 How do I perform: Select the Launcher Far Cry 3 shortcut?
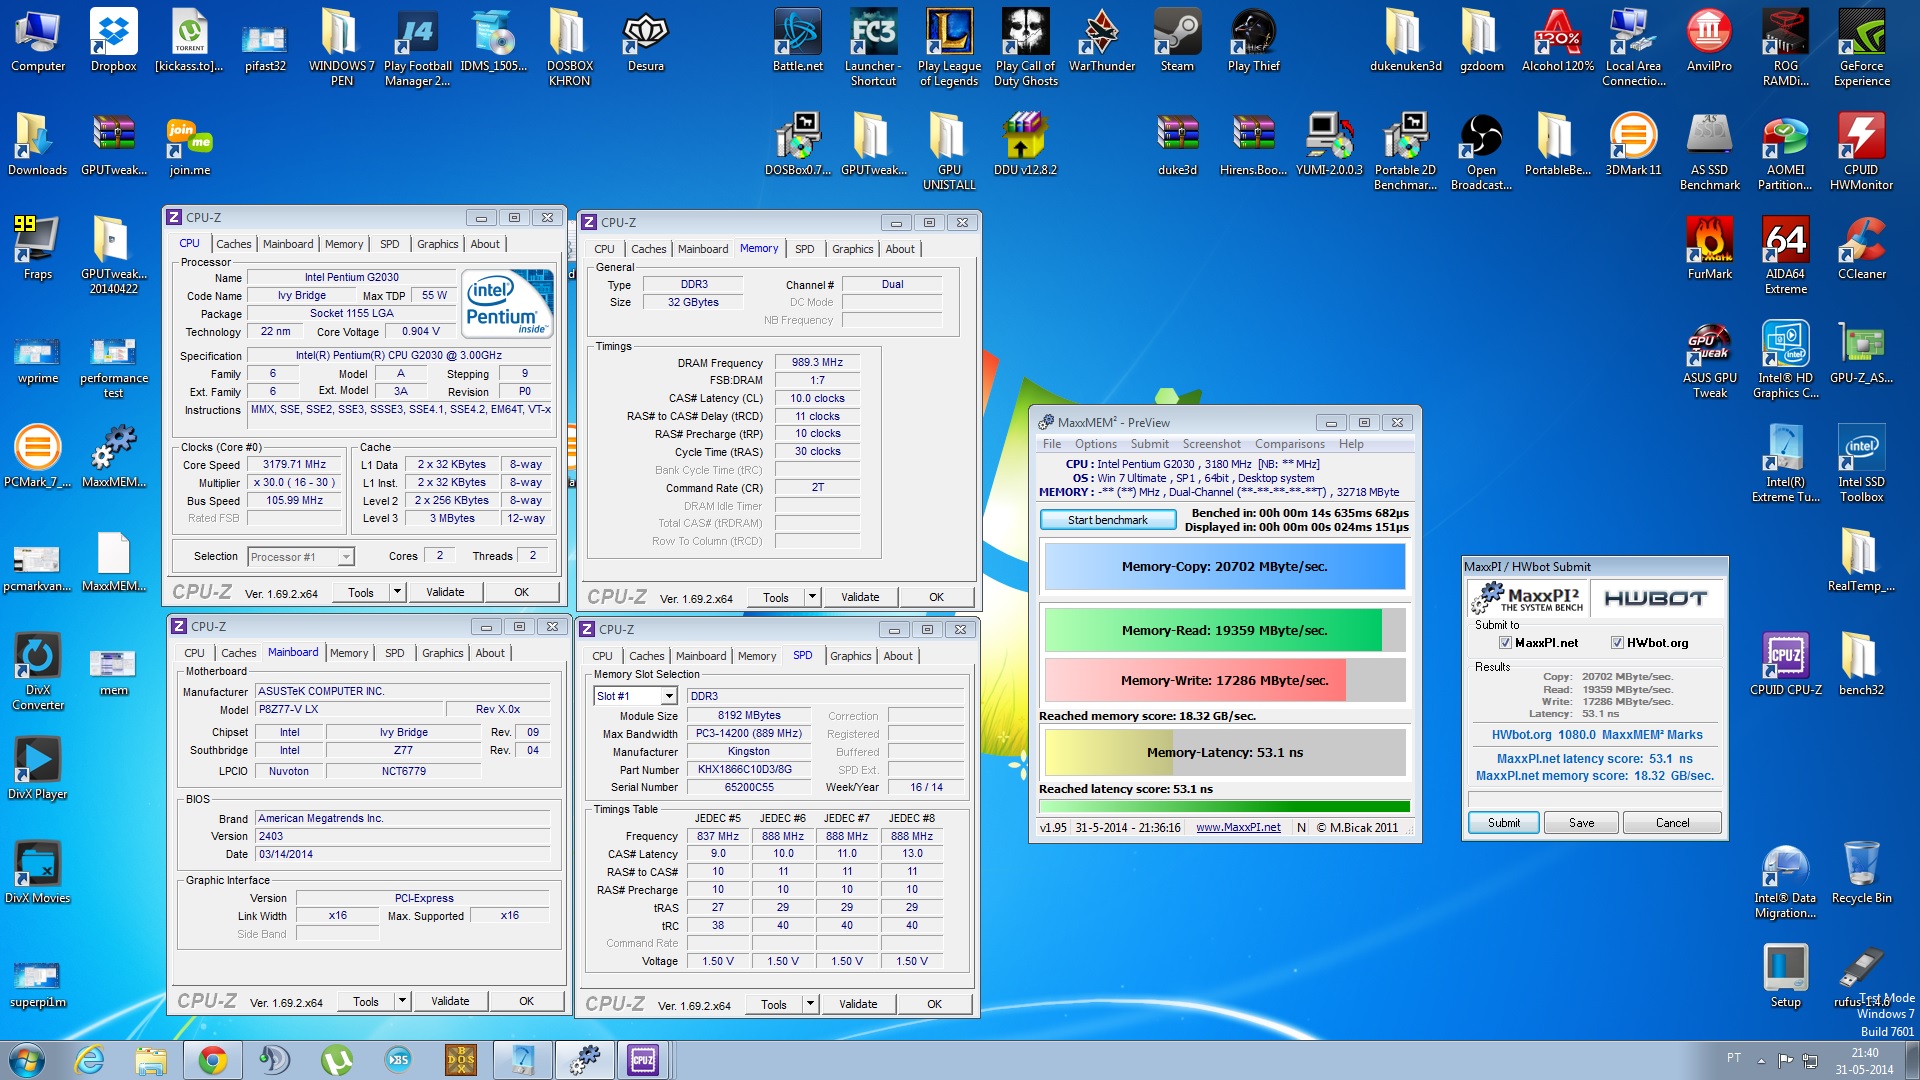click(873, 48)
